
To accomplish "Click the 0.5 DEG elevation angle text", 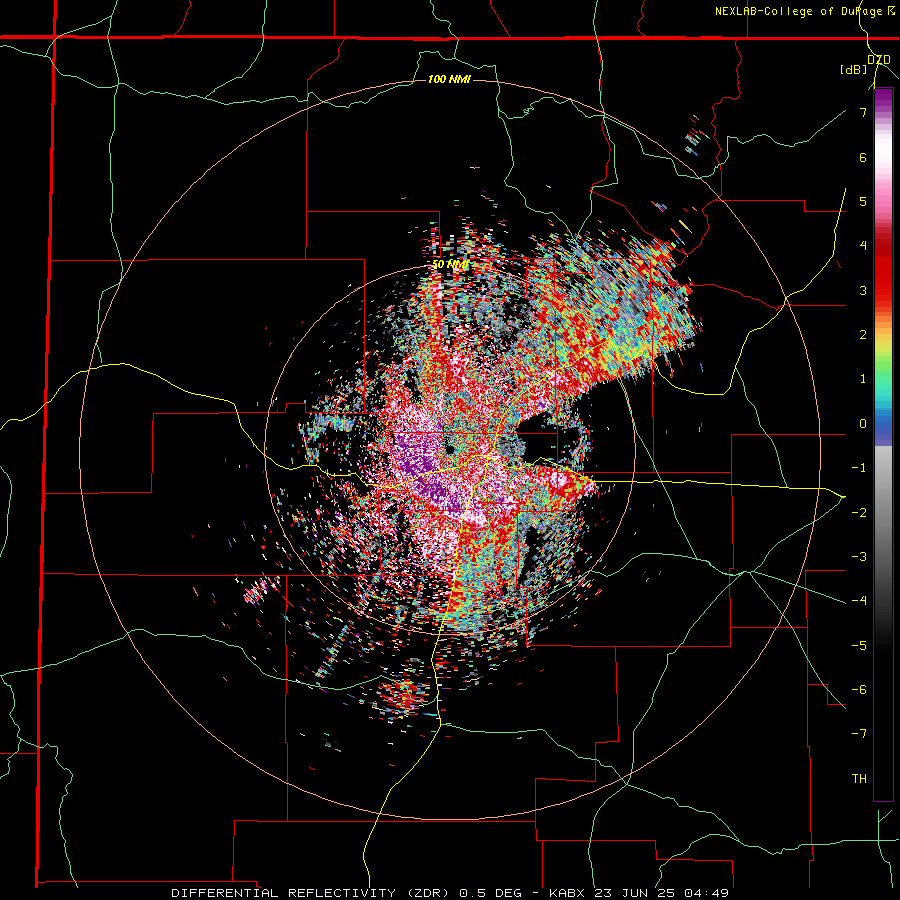I will point(491,893).
